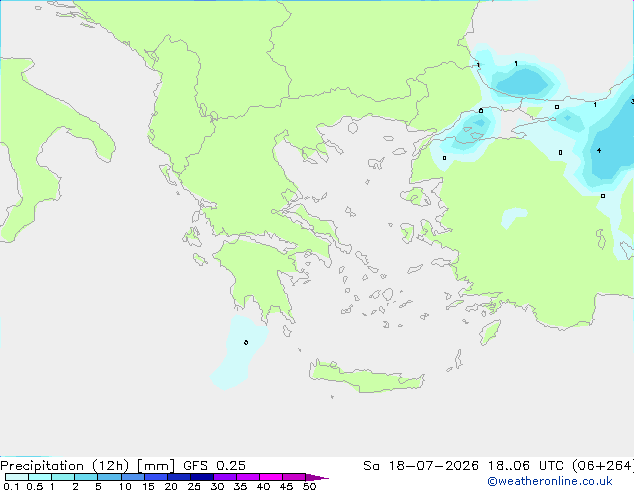
Task: Click the '4' precipitation value over Turkey
Action: click(599, 150)
